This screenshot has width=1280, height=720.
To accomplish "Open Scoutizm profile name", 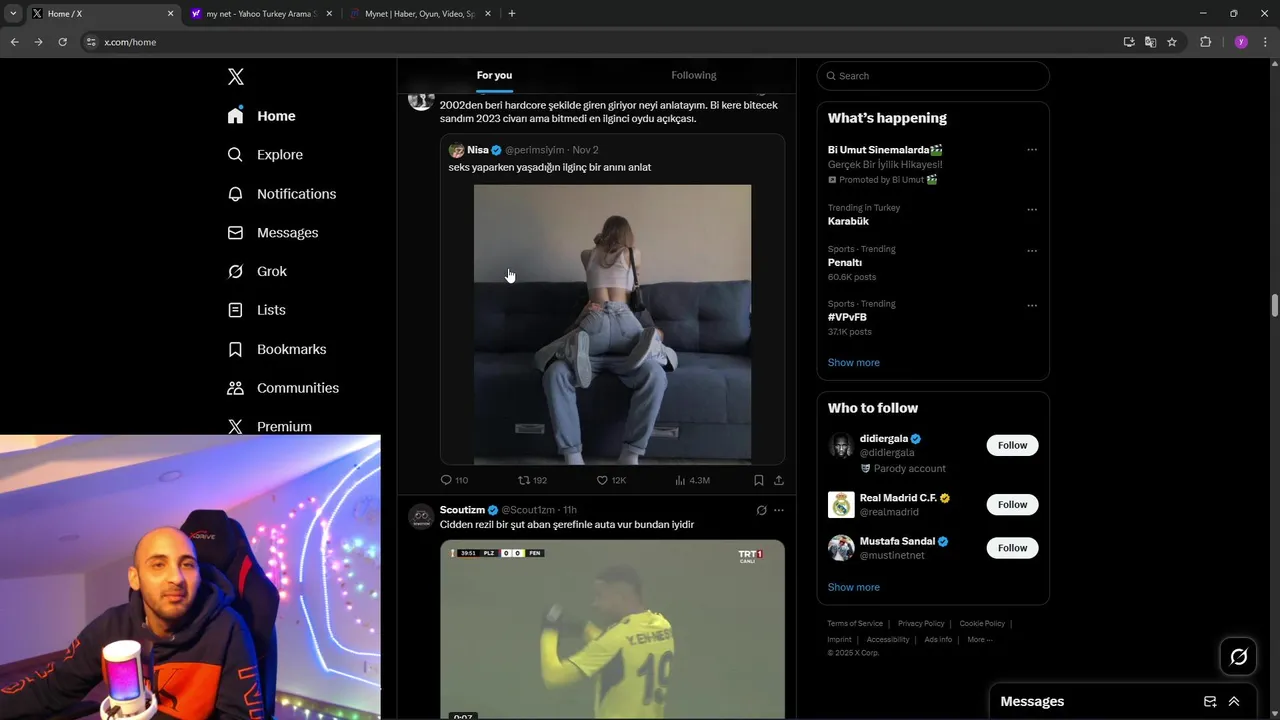I will click(462, 510).
